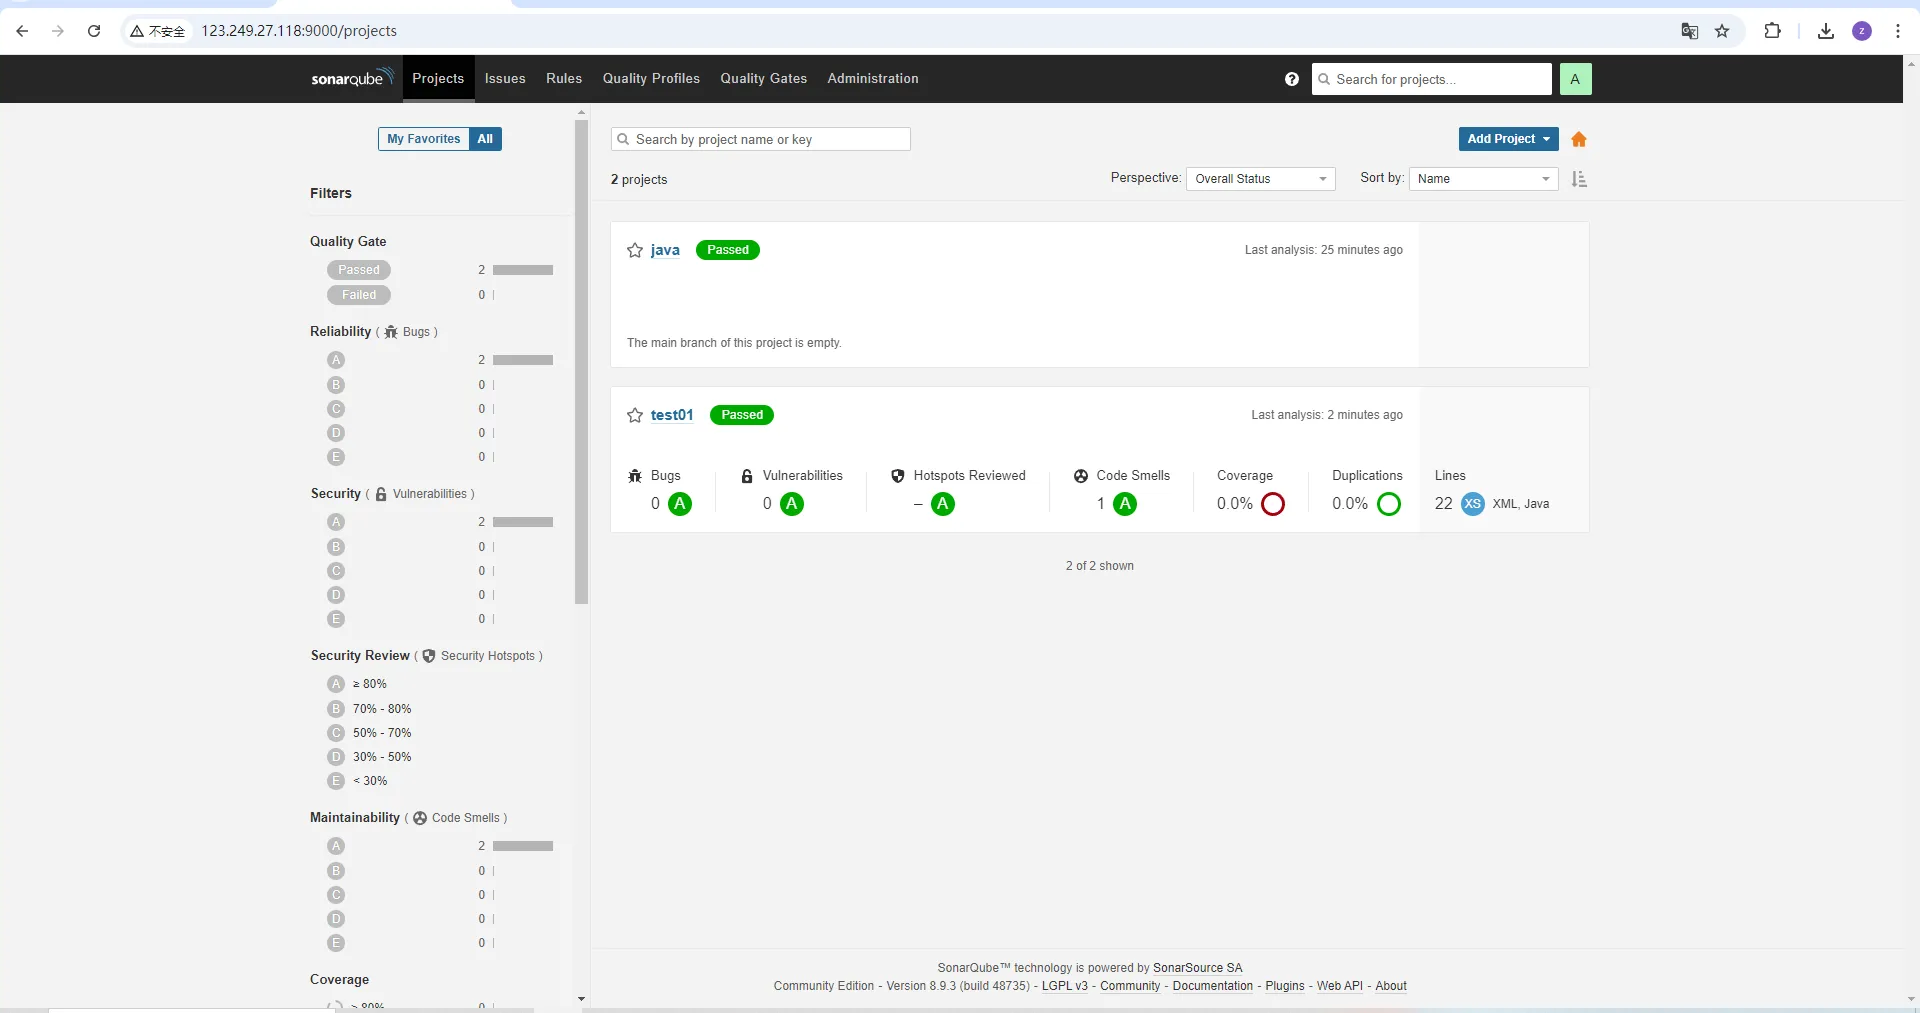Viewport: 1920px width, 1013px height.
Task: Open the Documentation footer link
Action: pyautogui.click(x=1213, y=986)
